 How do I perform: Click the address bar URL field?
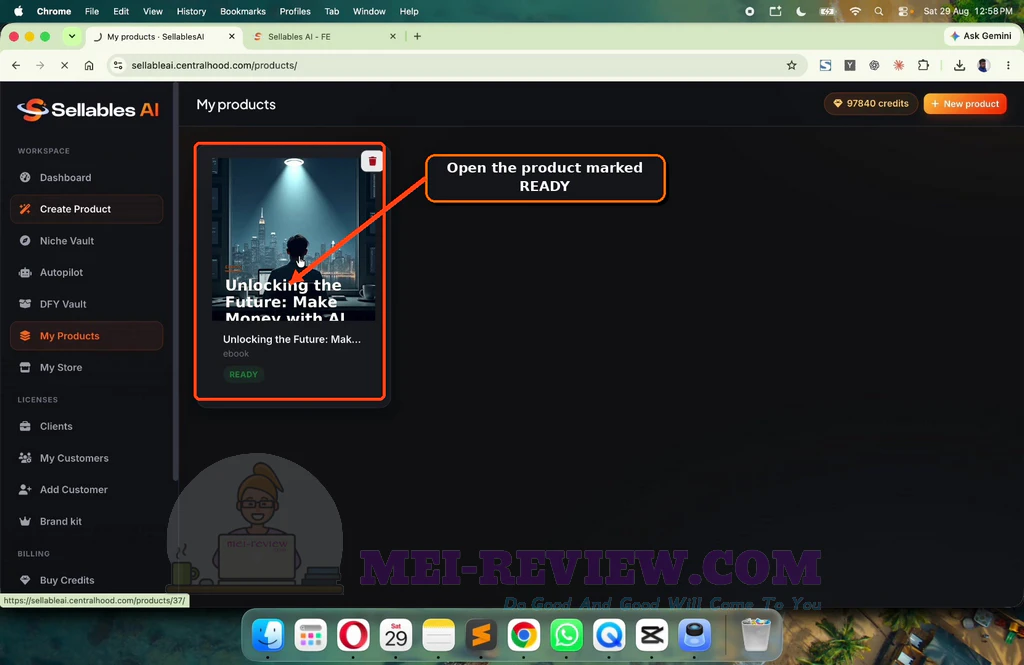coord(457,65)
